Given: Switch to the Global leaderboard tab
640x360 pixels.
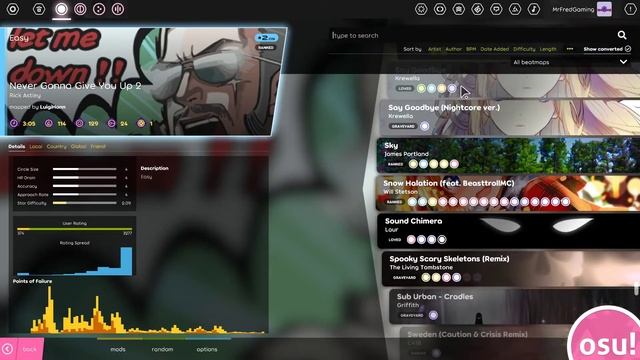Looking at the screenshot, I should pos(78,147).
